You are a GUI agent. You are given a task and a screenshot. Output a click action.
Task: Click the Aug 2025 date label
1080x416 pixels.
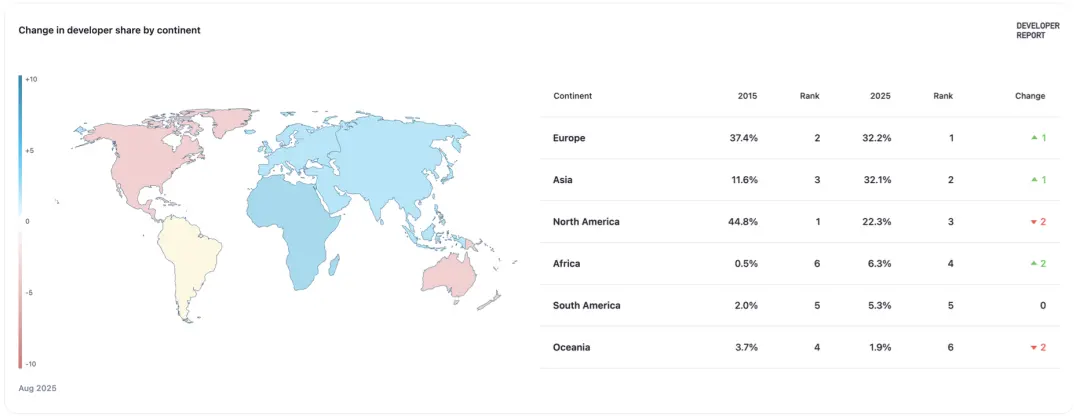click(37, 388)
